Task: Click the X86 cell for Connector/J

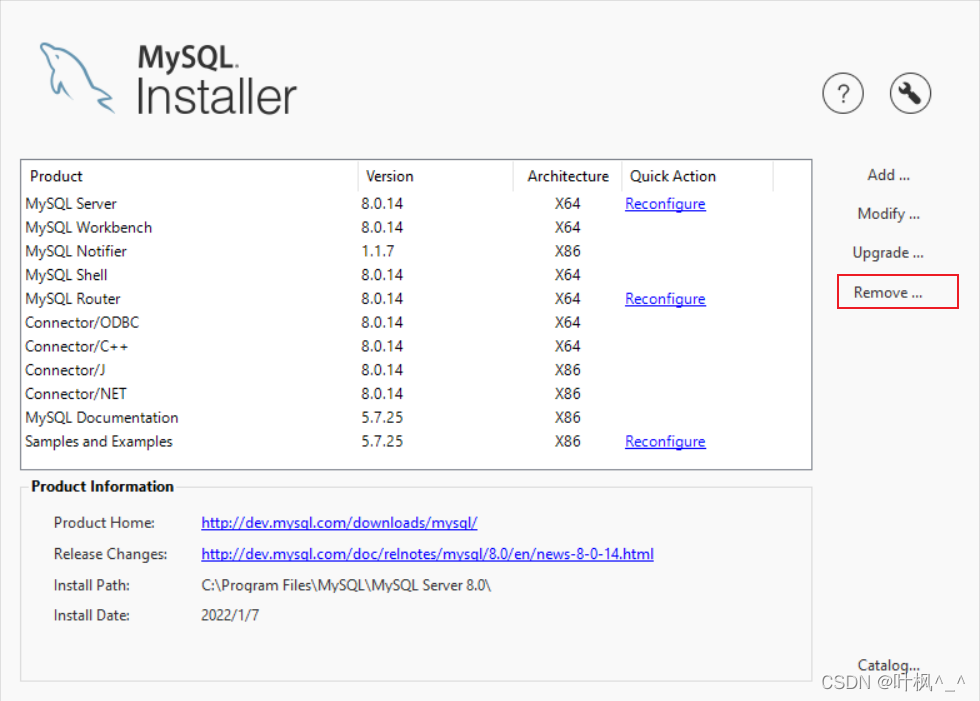Action: pyautogui.click(x=568, y=370)
